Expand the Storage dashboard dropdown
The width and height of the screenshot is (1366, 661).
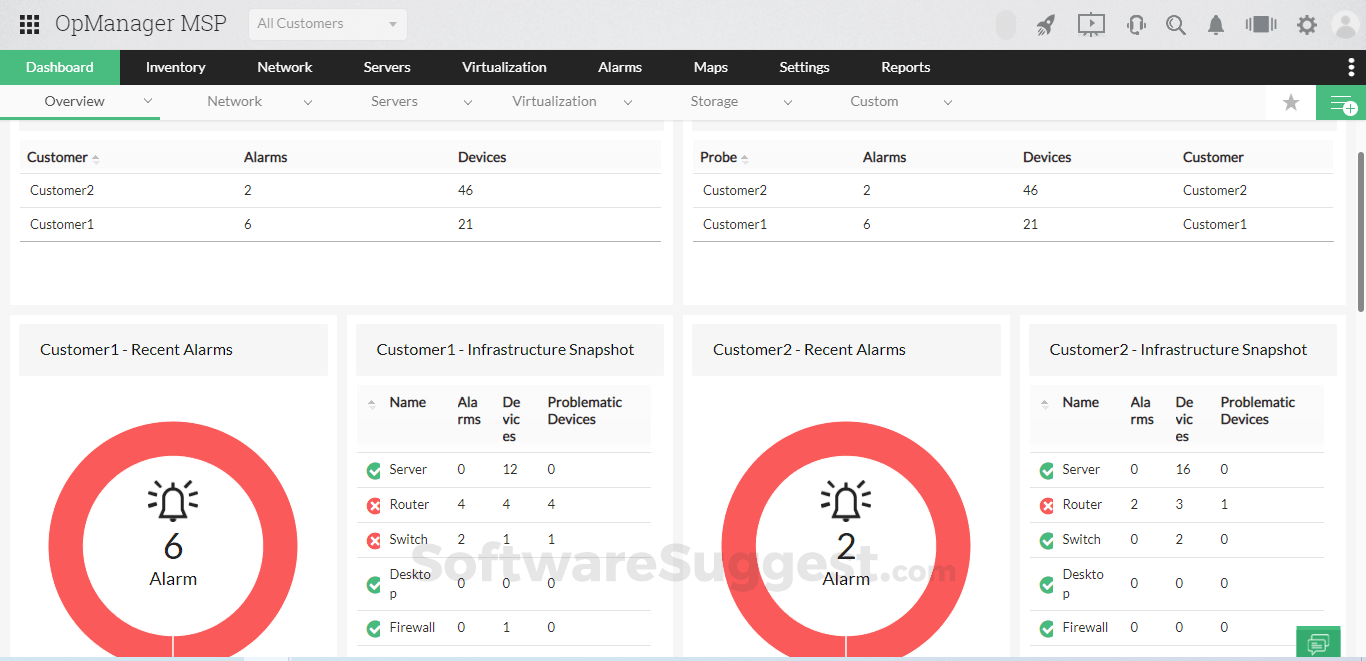point(788,101)
